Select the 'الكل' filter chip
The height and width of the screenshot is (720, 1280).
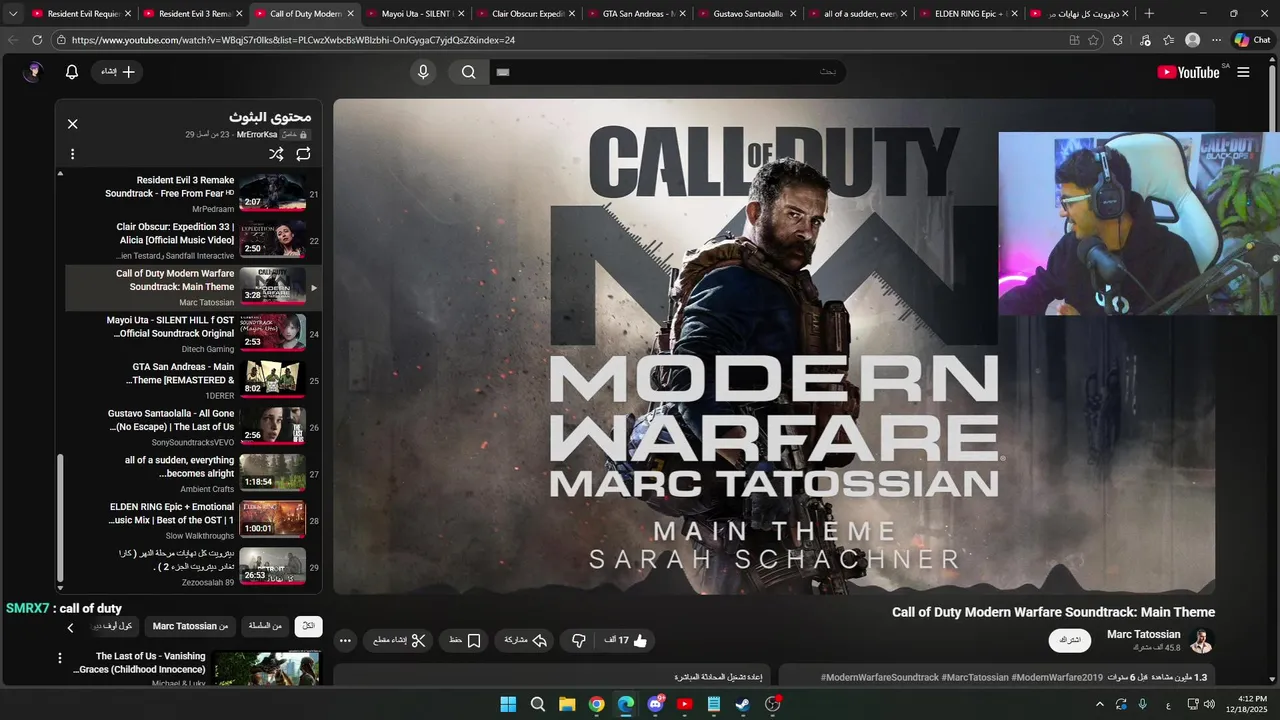point(309,626)
